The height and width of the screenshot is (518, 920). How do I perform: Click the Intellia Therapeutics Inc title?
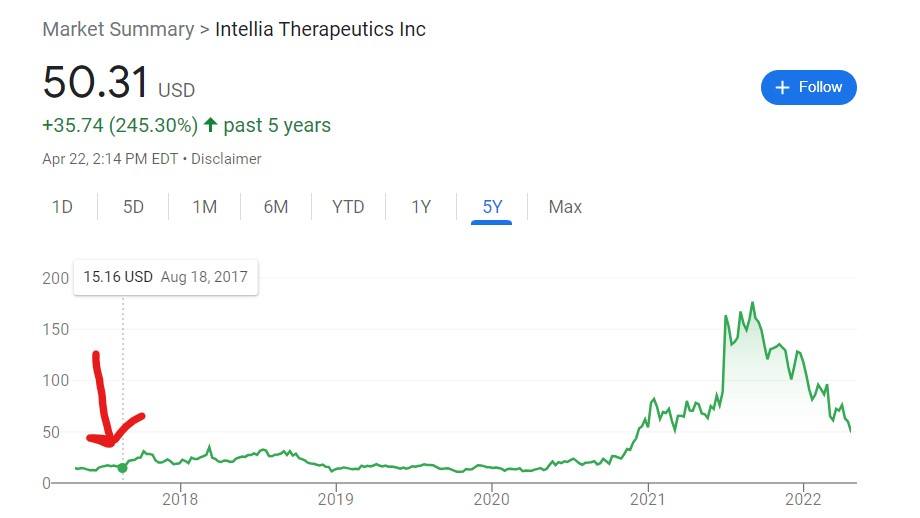(x=320, y=29)
